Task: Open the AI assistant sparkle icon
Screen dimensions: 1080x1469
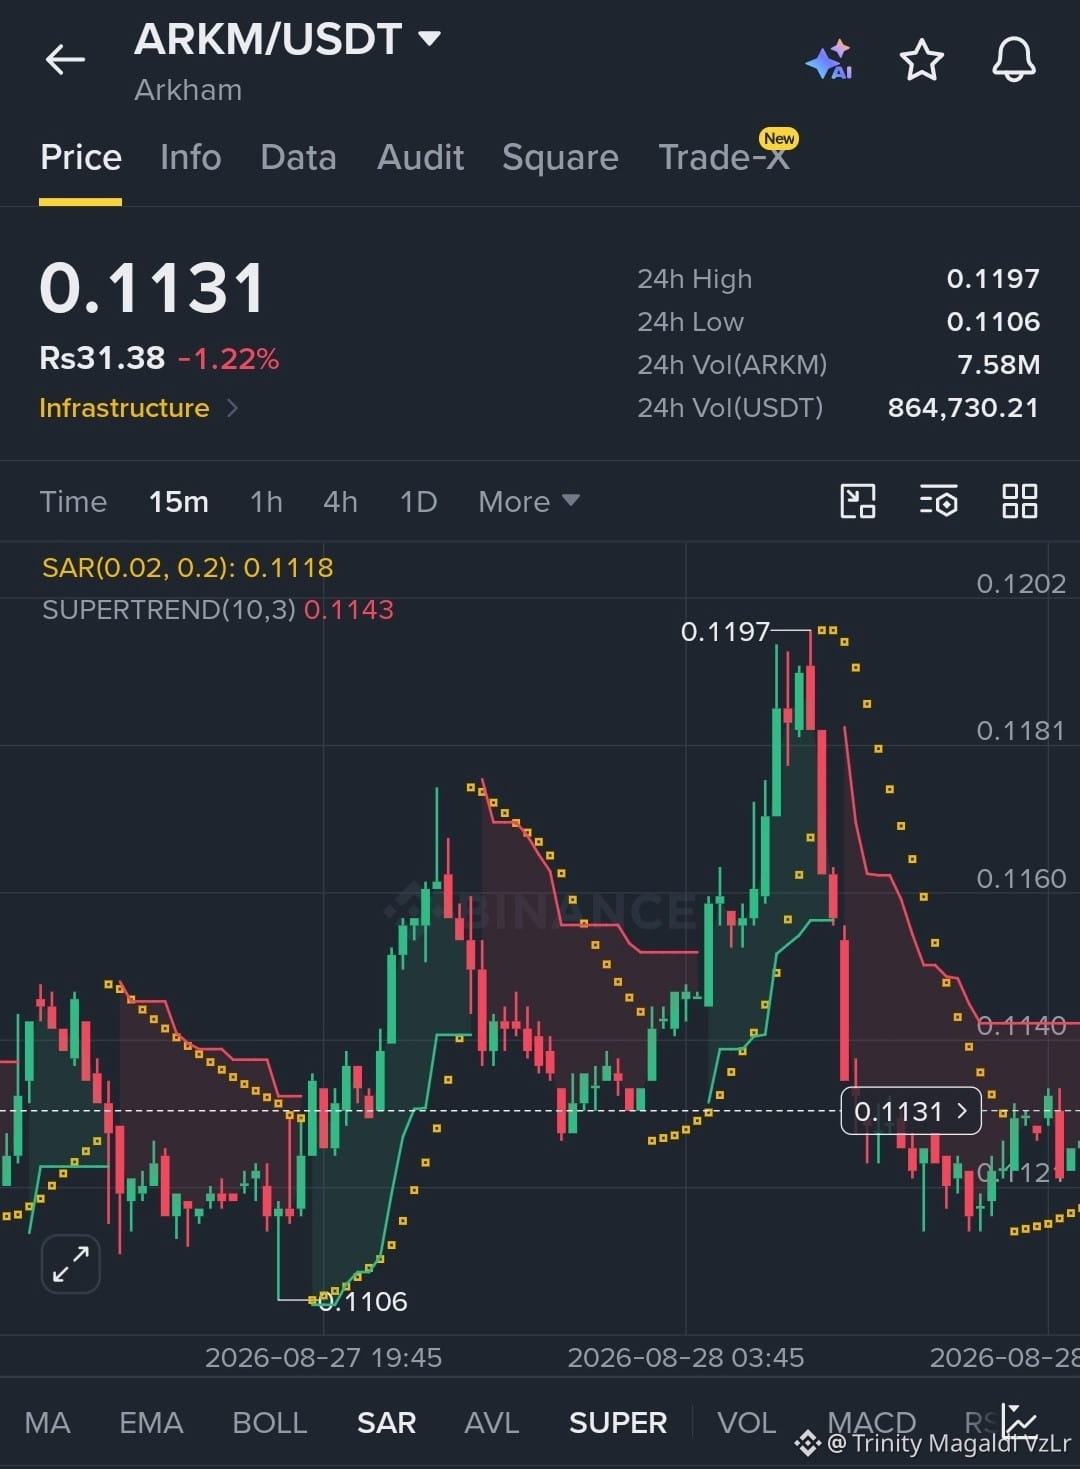Action: 829,61
